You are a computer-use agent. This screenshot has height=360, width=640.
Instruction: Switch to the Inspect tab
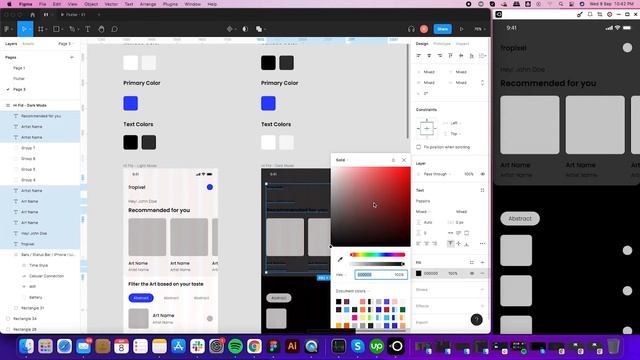[x=462, y=44]
